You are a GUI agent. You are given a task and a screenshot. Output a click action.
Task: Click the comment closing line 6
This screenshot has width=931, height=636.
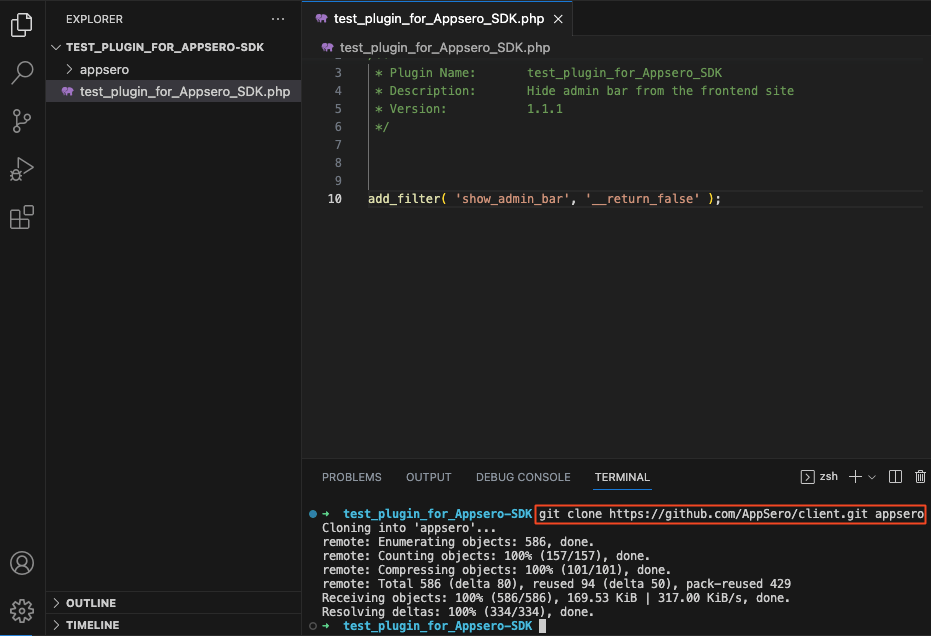tap(382, 127)
